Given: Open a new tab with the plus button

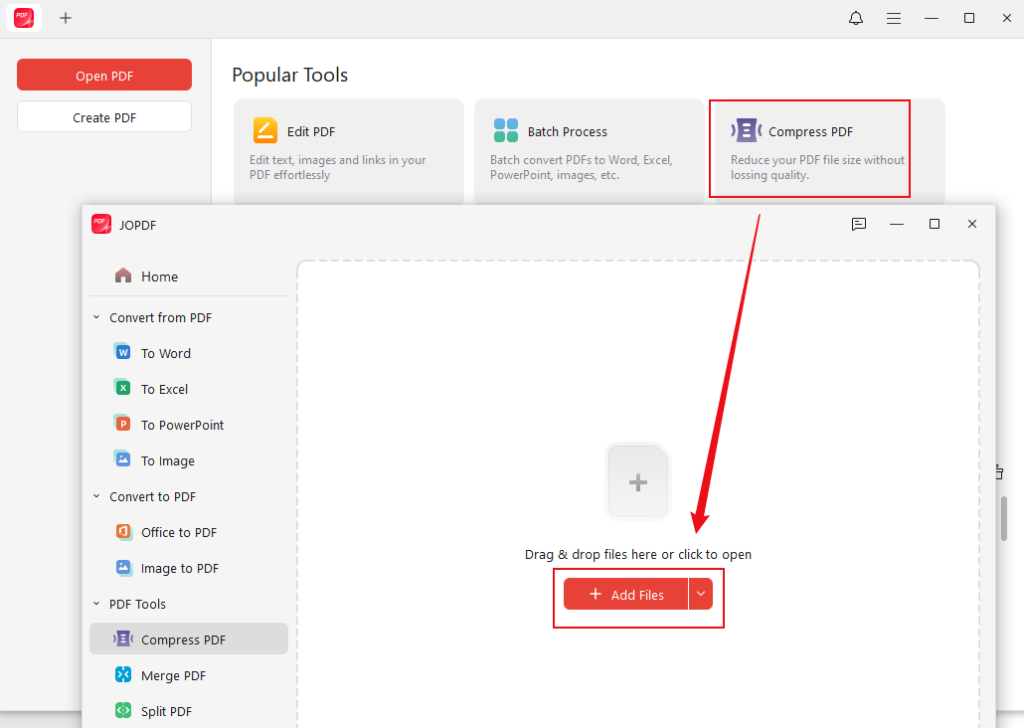Looking at the screenshot, I should tap(66, 18).
